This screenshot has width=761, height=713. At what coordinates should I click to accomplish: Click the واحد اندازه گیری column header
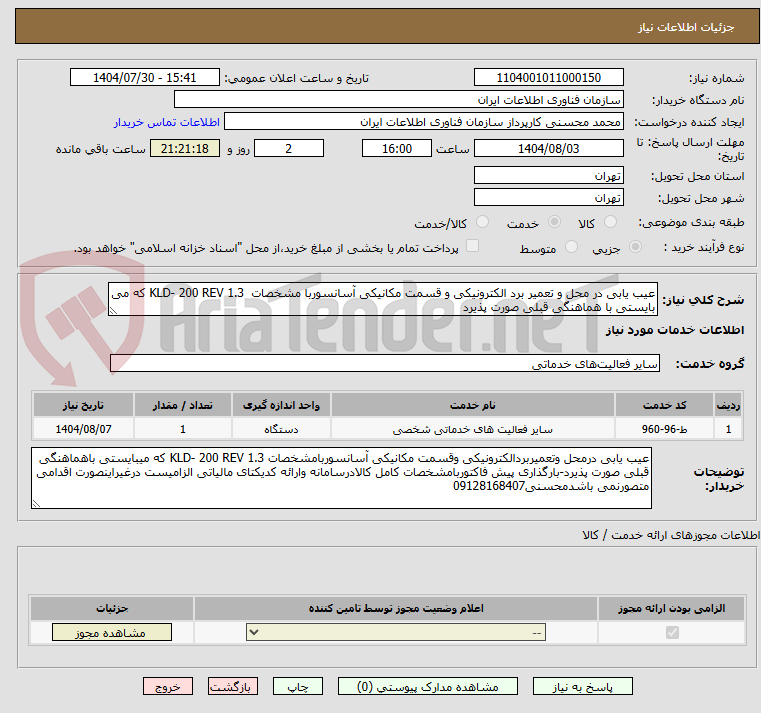(281, 405)
